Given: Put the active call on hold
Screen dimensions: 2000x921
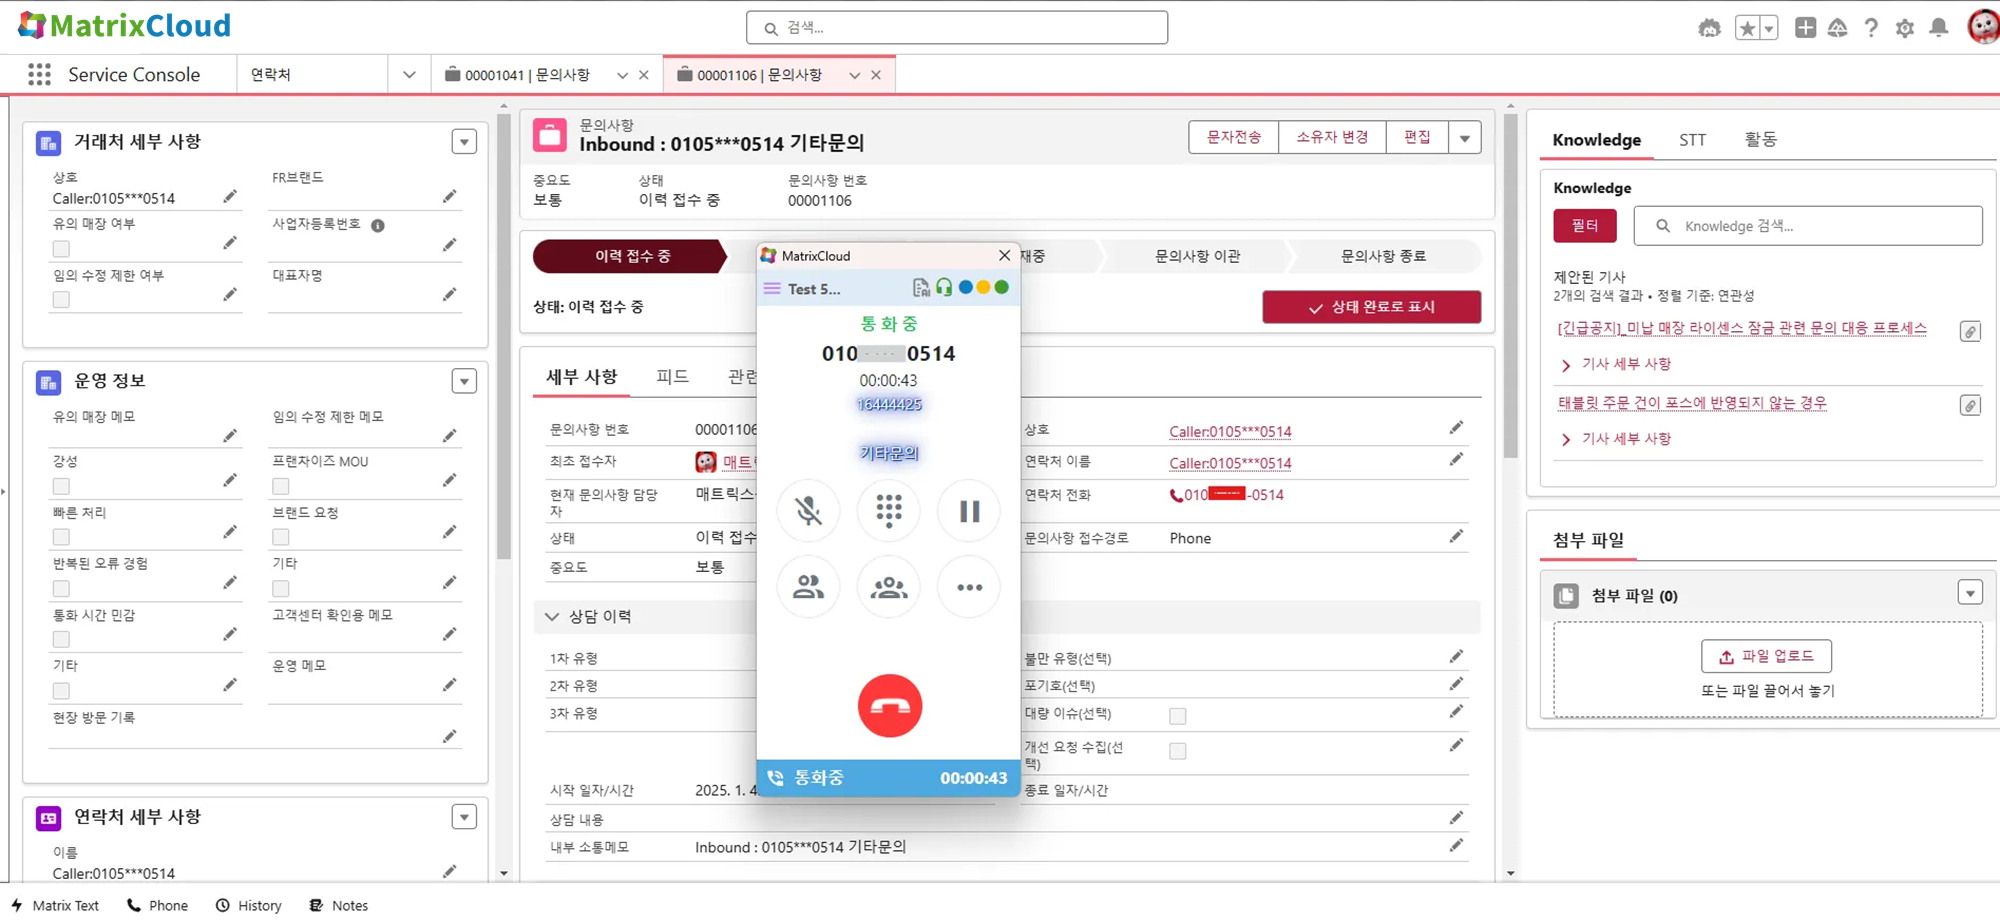Looking at the screenshot, I should tap(968, 511).
